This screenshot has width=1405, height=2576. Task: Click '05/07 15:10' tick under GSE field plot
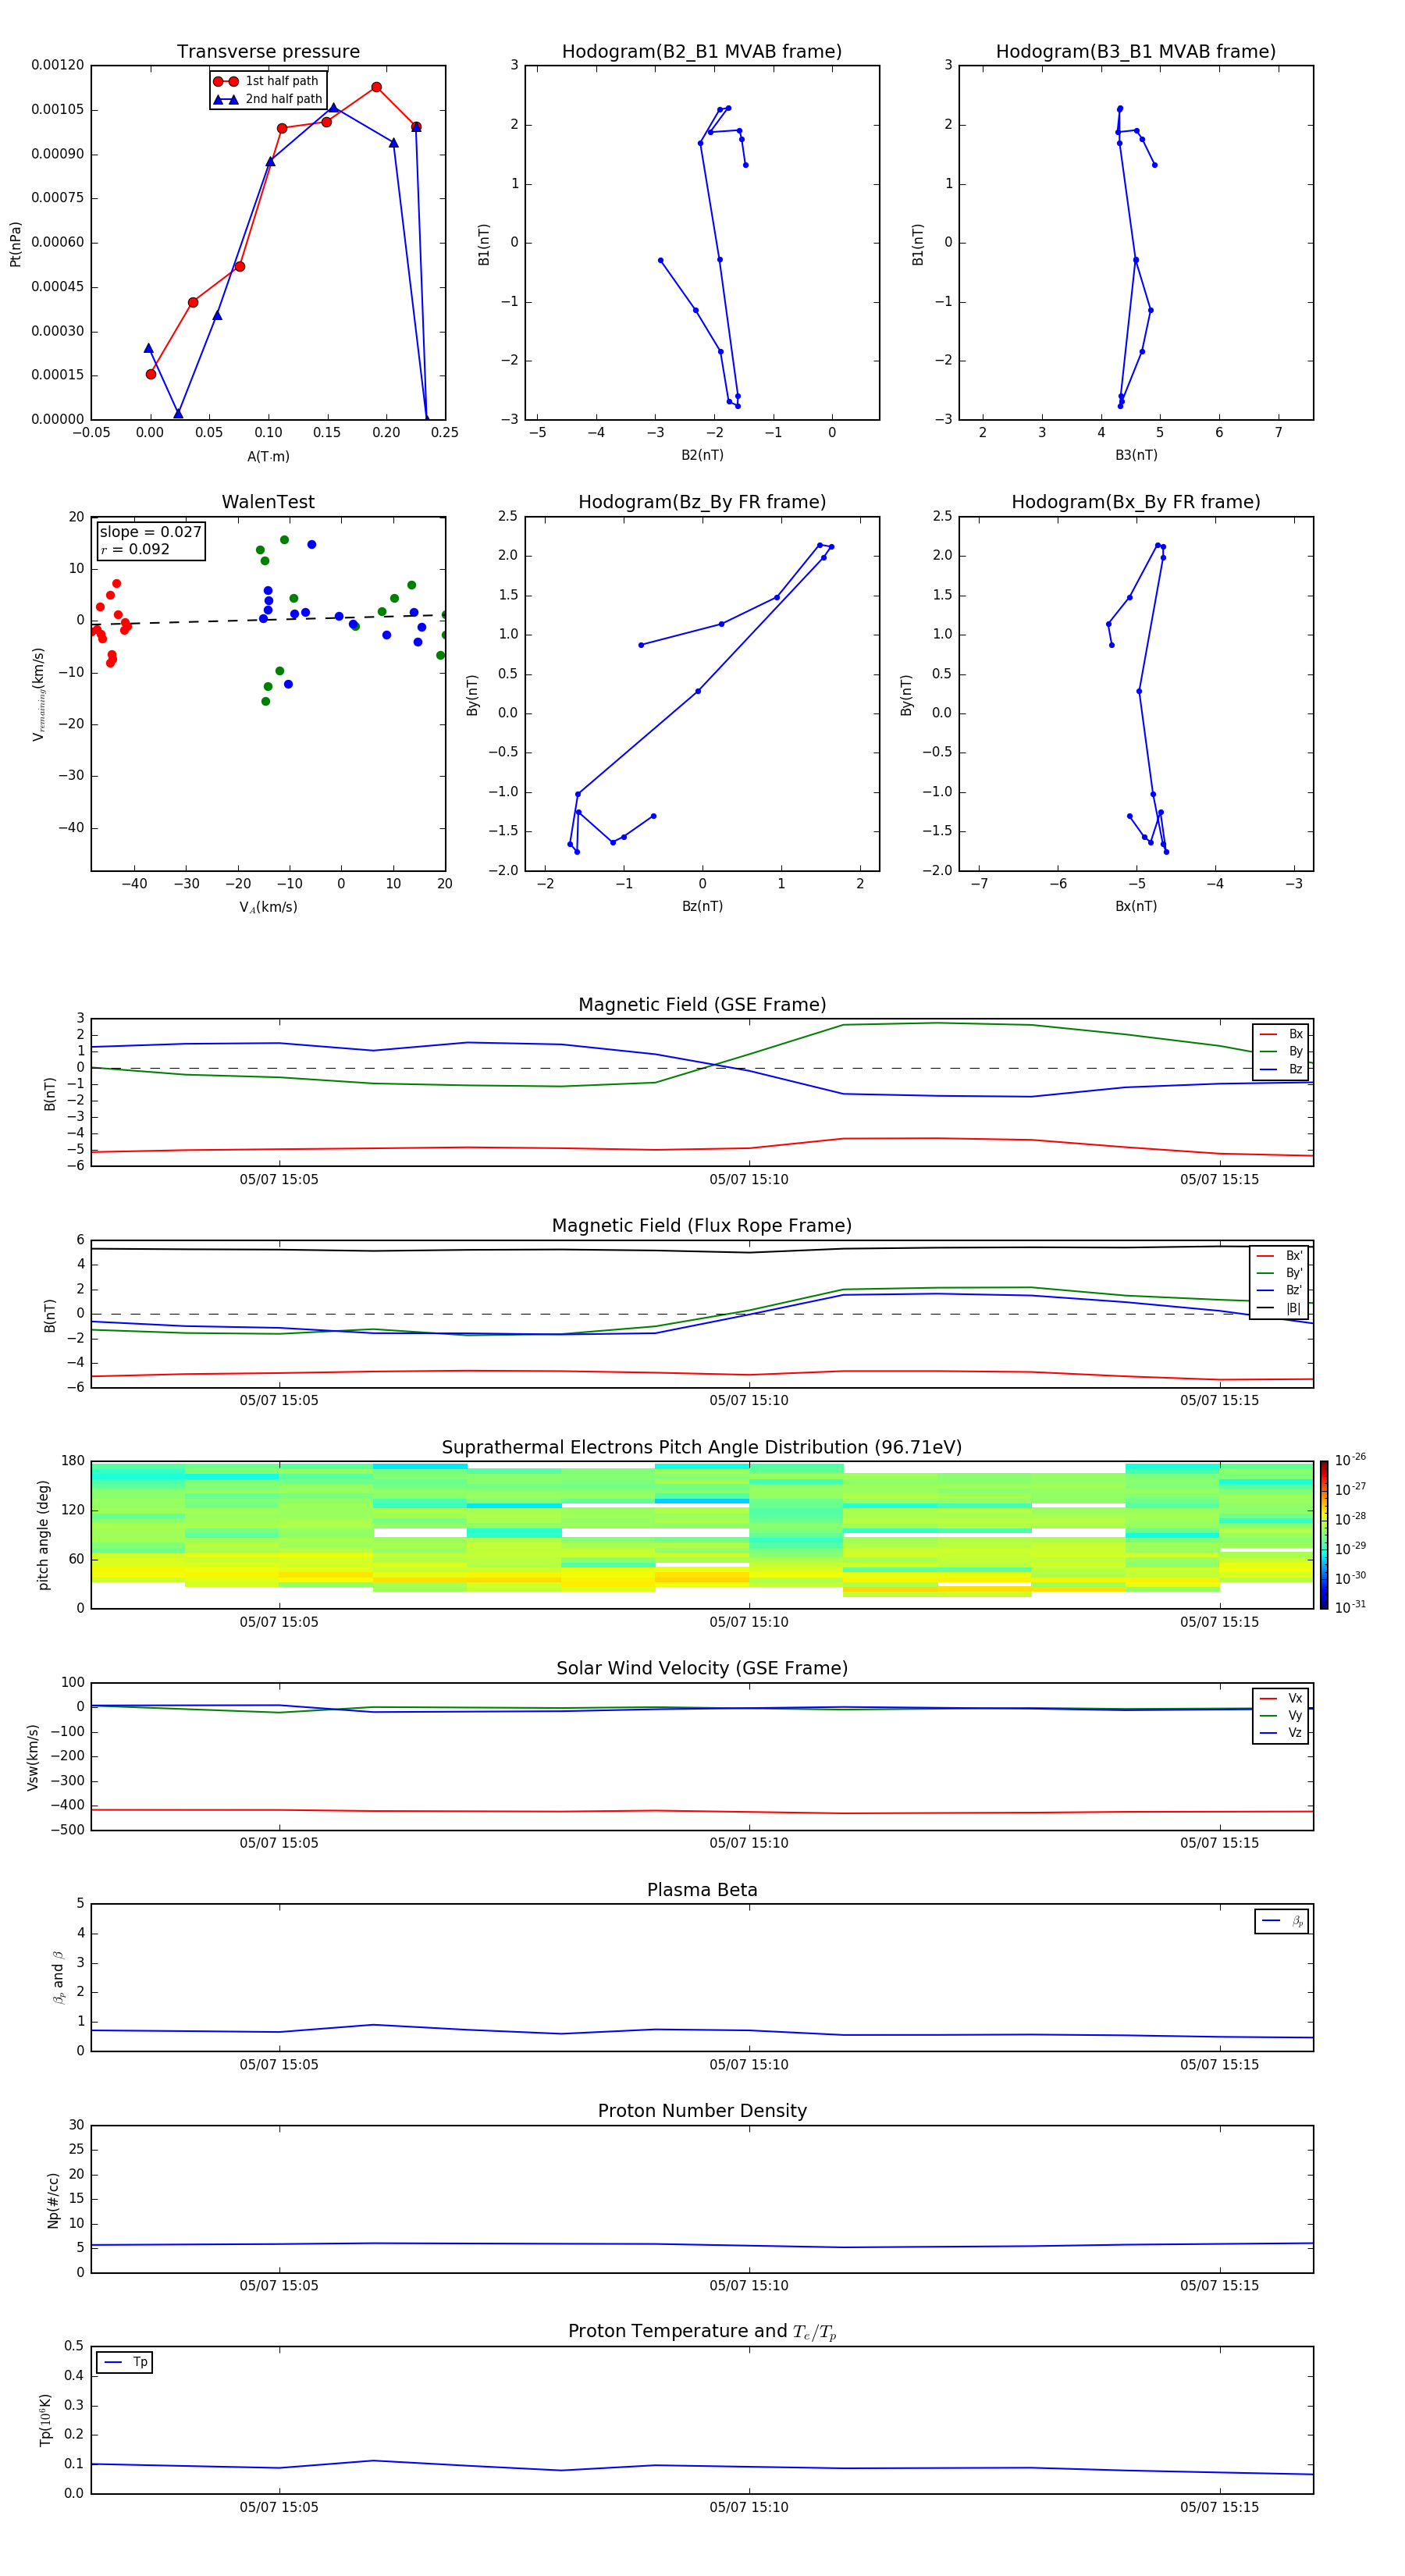point(749,1180)
